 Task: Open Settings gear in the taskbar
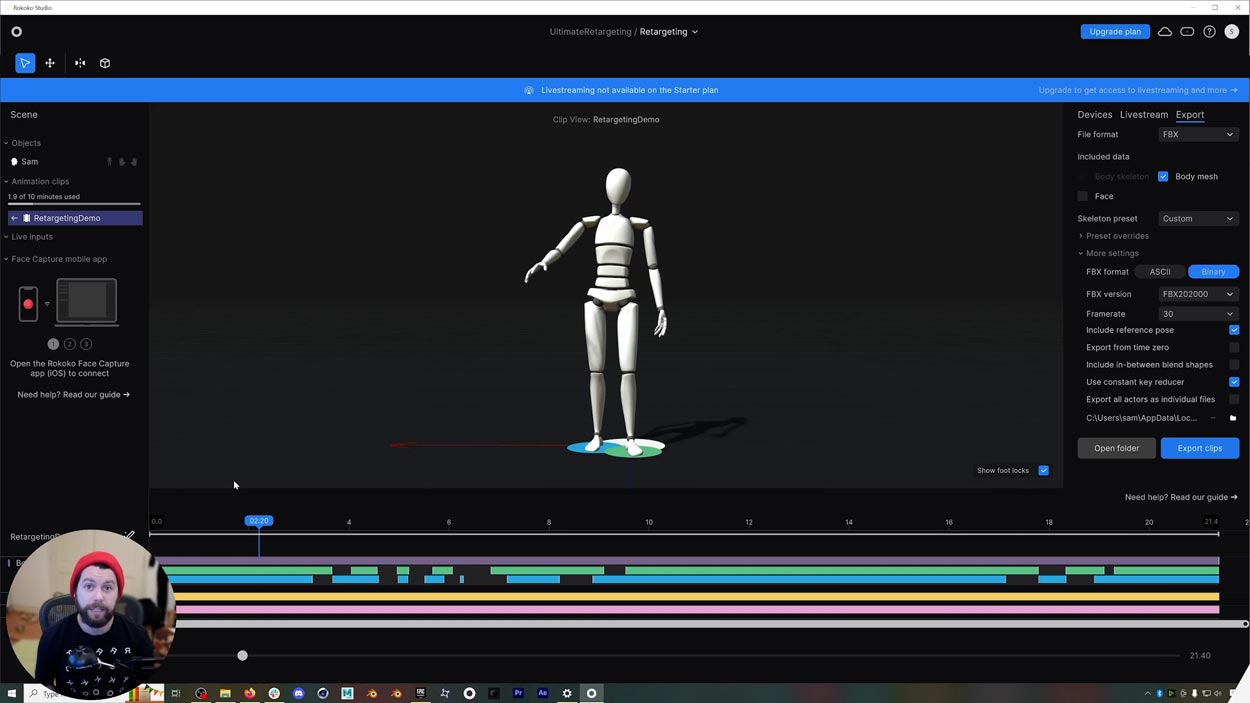(x=567, y=693)
